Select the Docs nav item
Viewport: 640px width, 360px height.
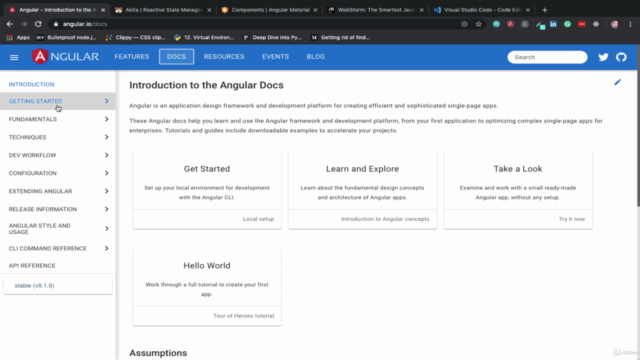pos(176,57)
